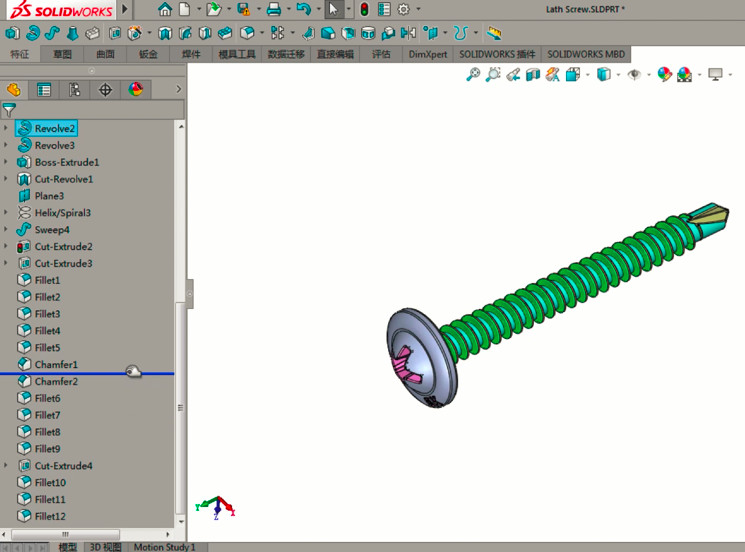Screen dimensions: 745x552
Task: Undo the last action
Action: (304, 9)
